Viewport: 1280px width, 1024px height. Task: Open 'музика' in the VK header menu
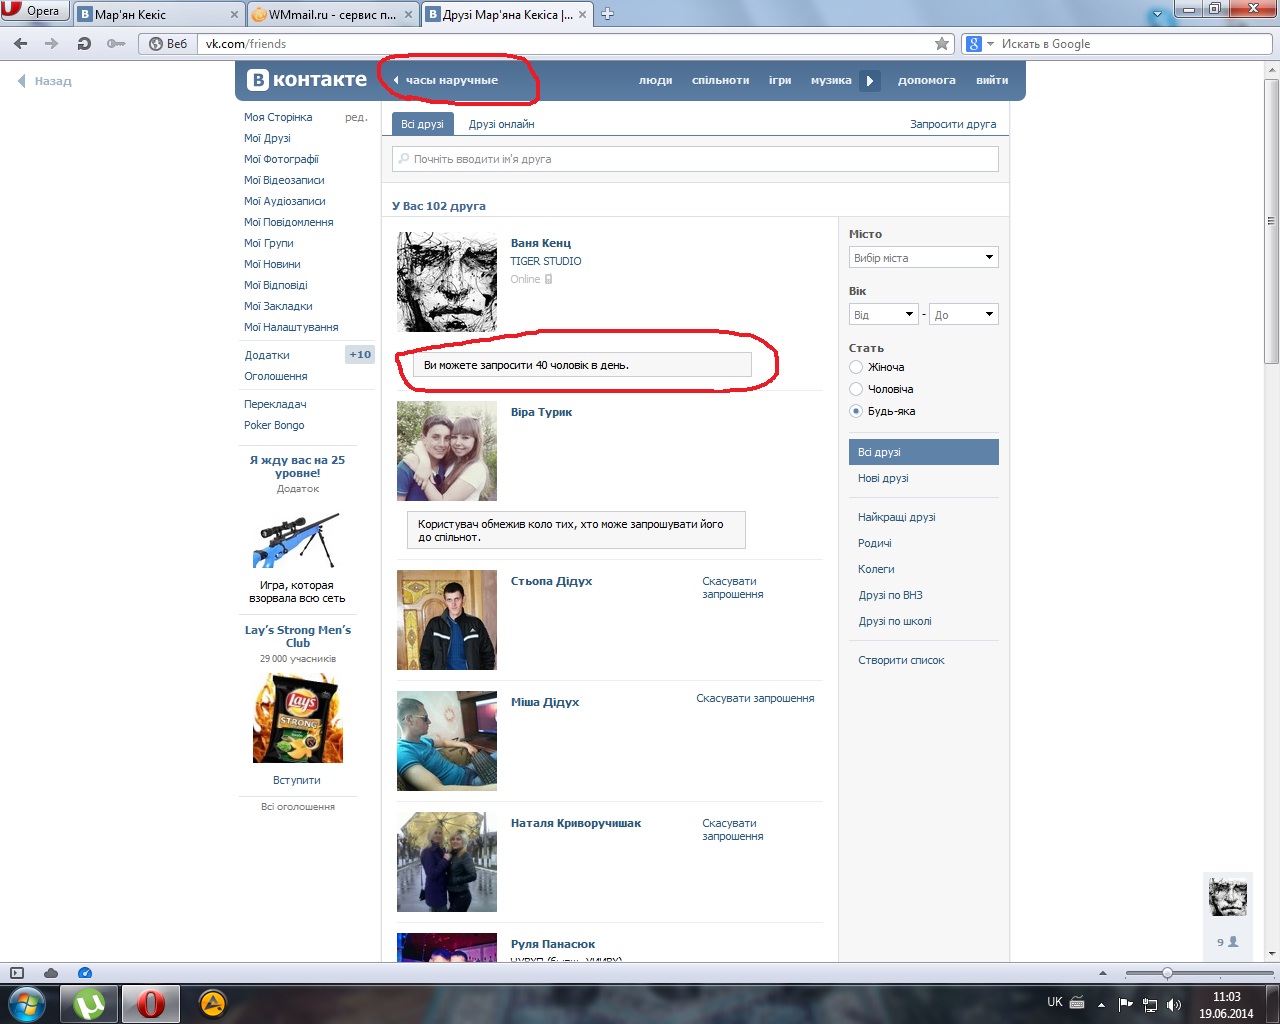coord(831,81)
